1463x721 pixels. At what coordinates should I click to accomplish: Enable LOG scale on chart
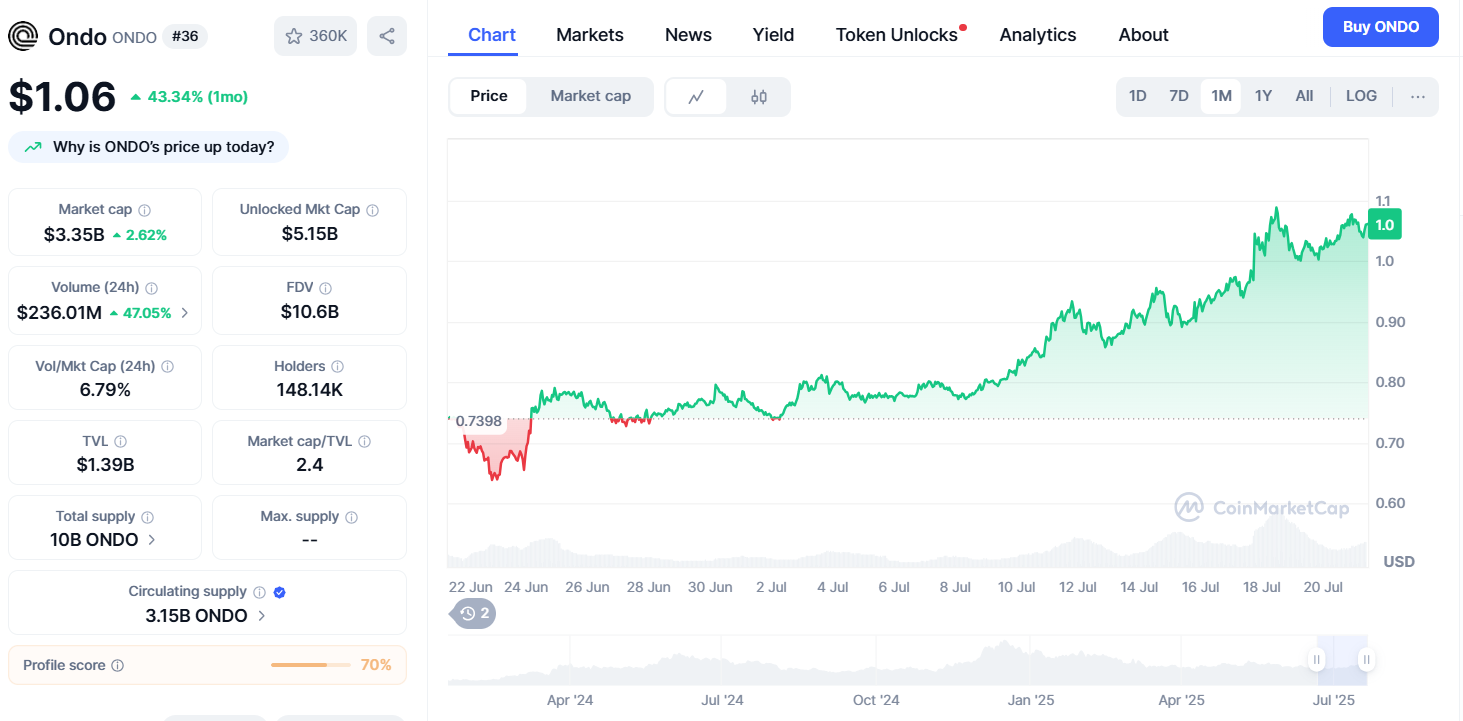pos(1361,96)
